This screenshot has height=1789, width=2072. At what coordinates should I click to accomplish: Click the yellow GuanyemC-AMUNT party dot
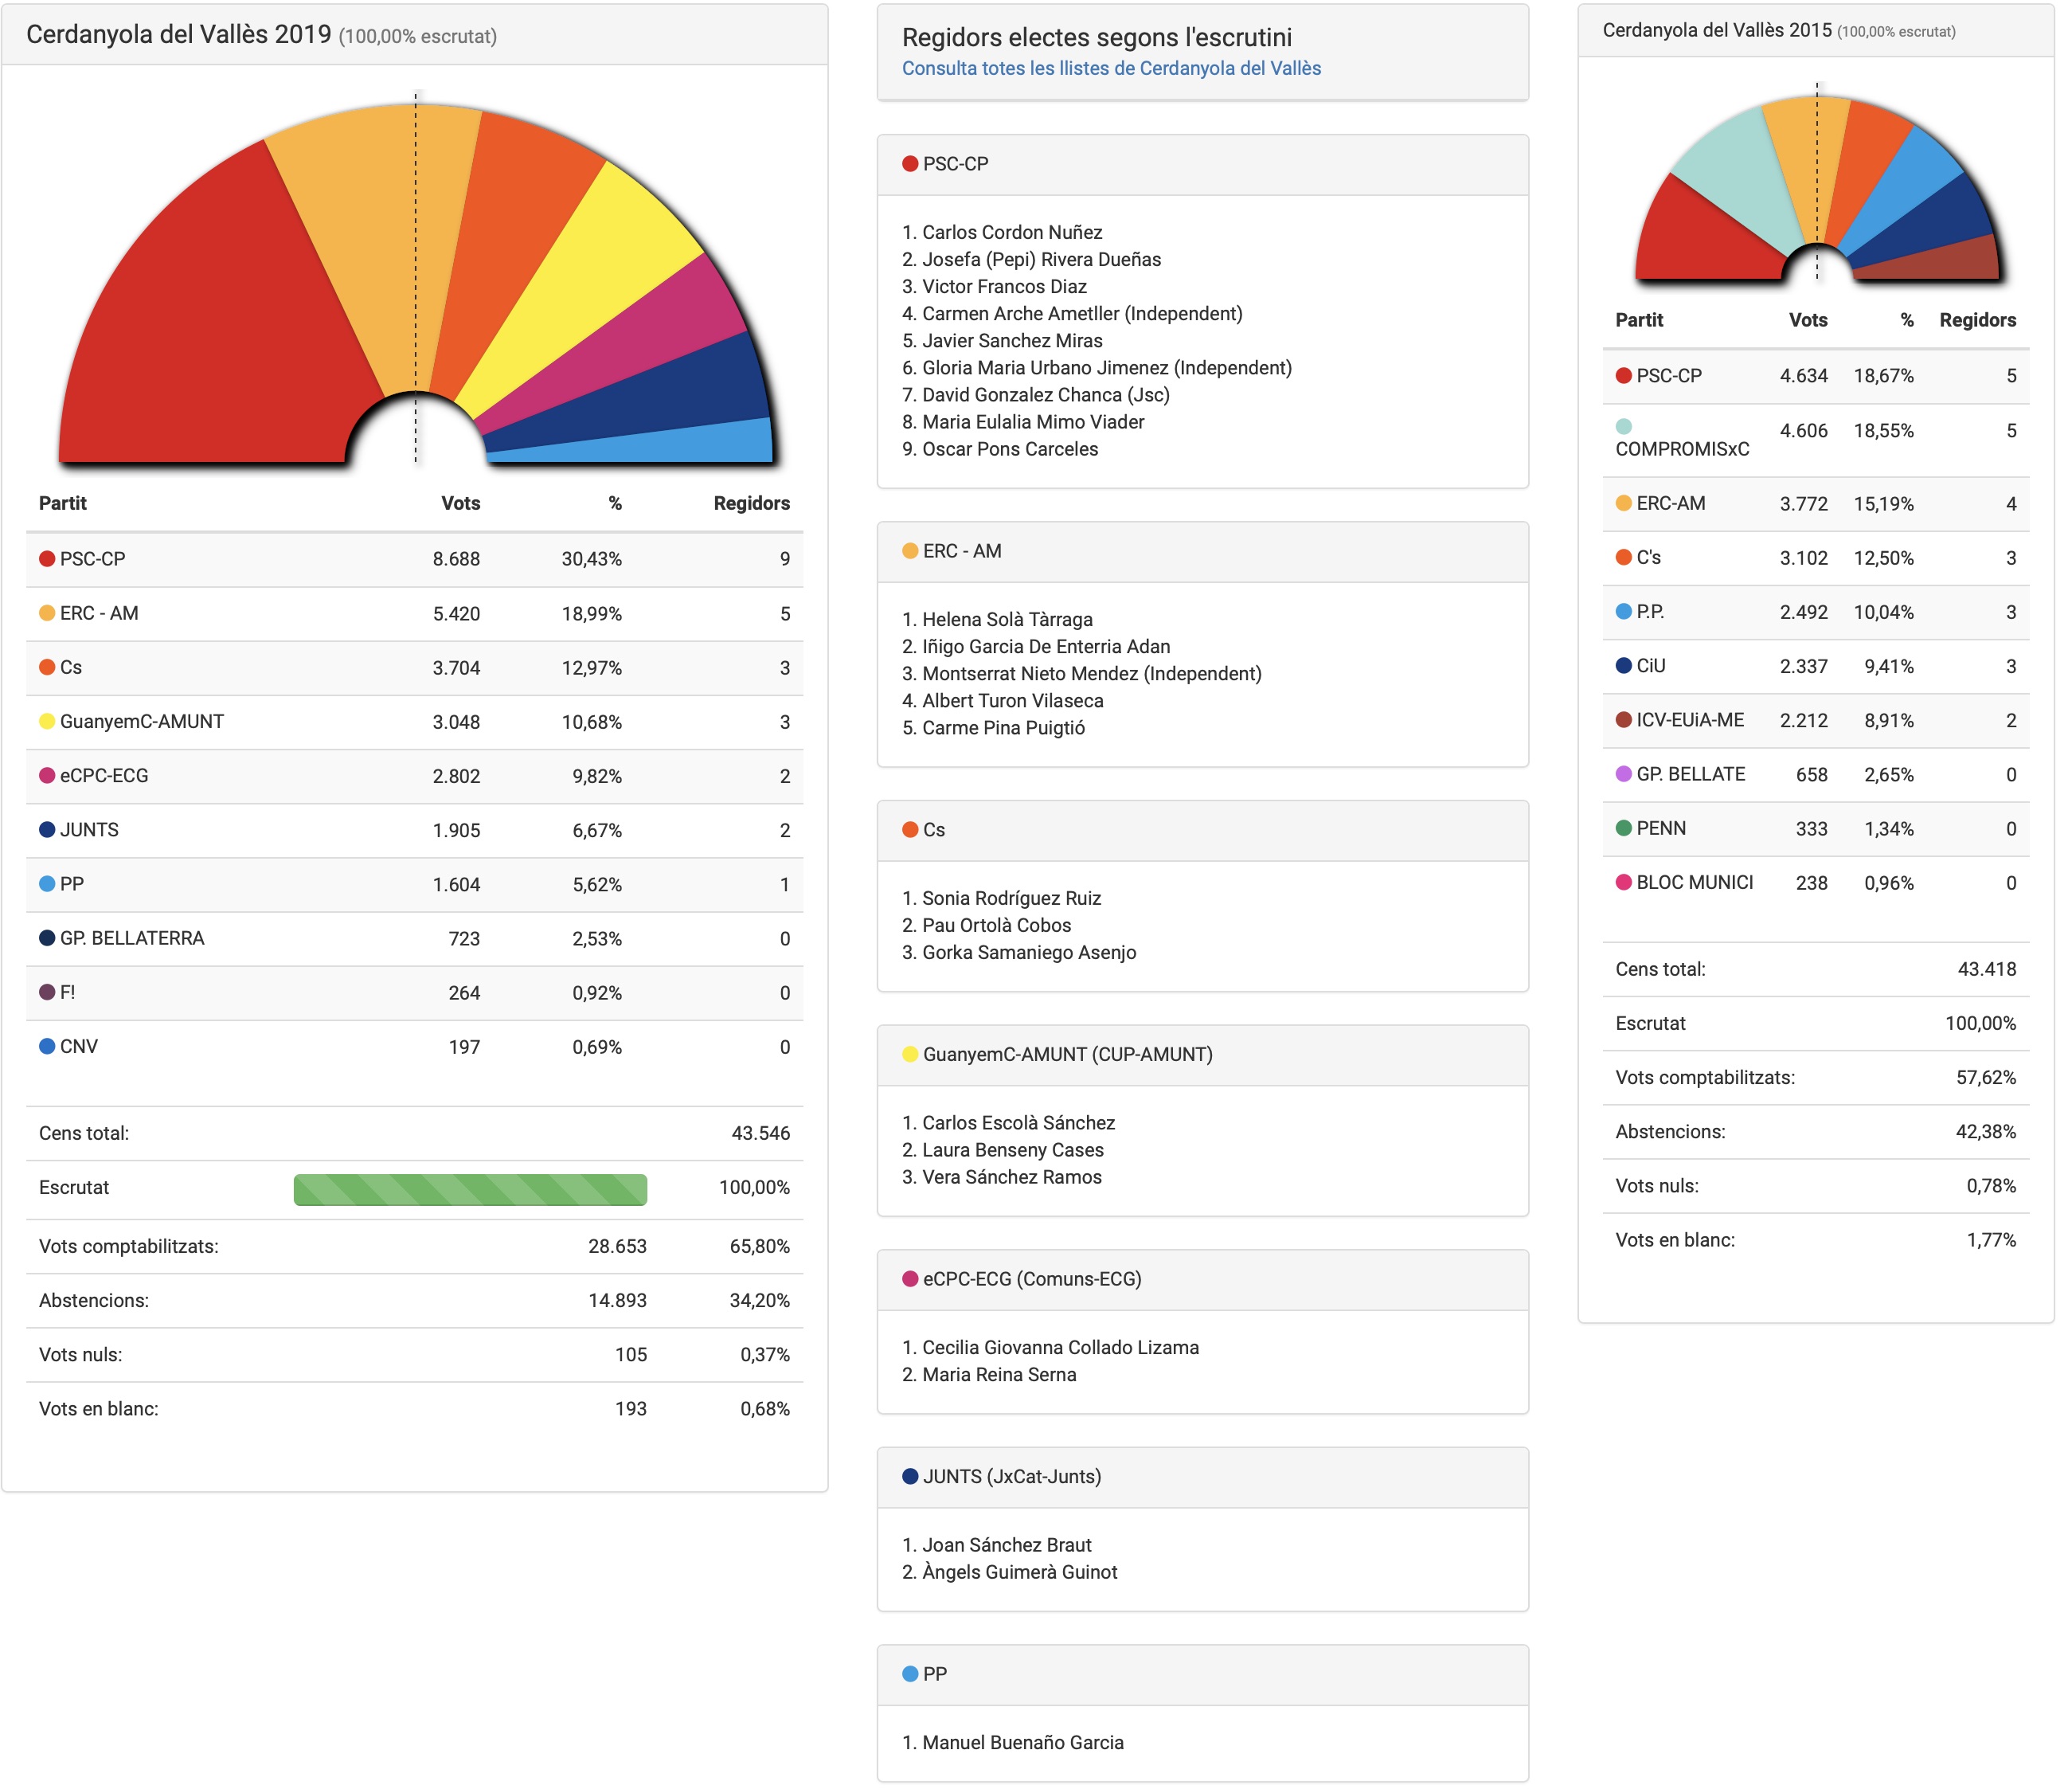(x=46, y=721)
